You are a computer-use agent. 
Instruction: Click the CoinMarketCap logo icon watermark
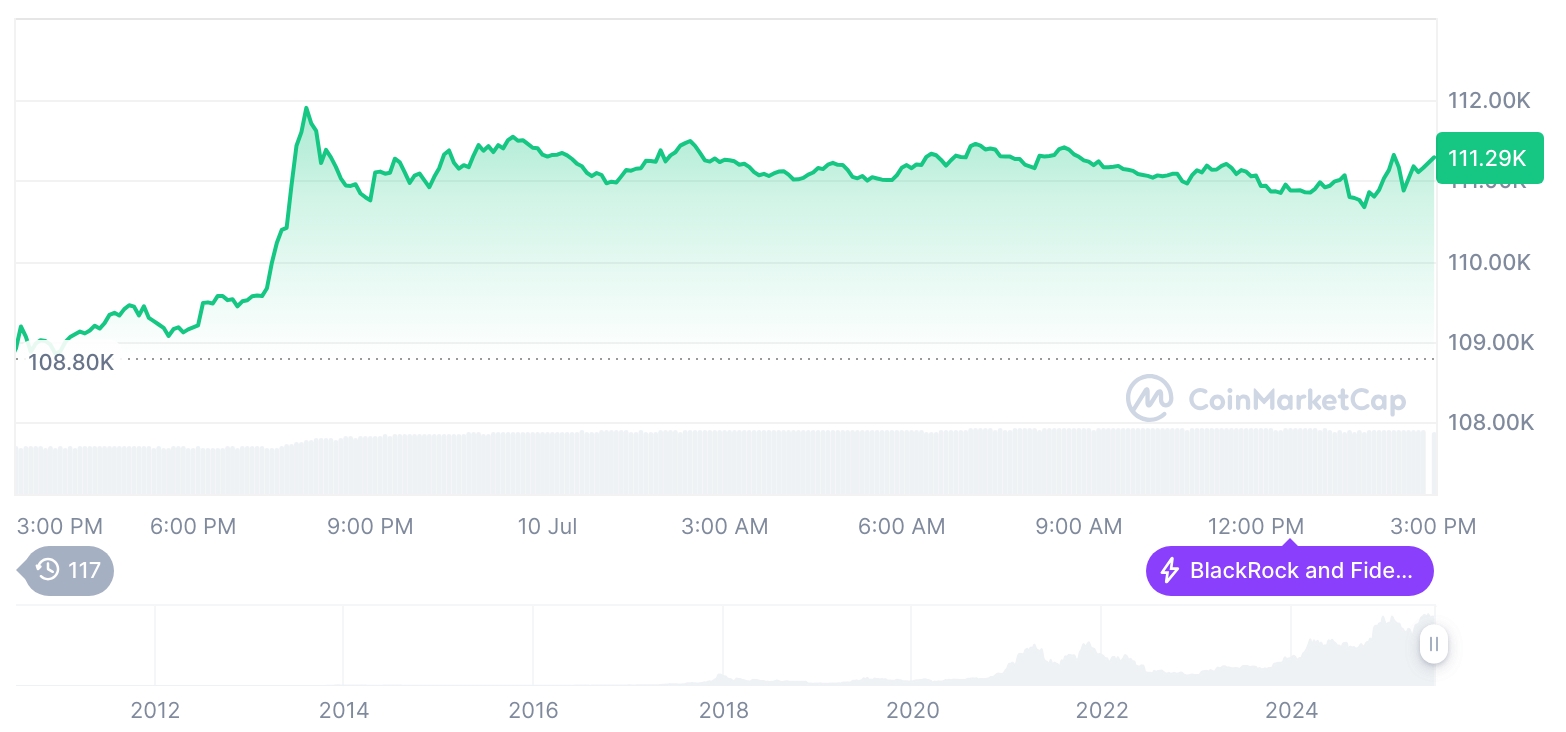pyautogui.click(x=1150, y=399)
